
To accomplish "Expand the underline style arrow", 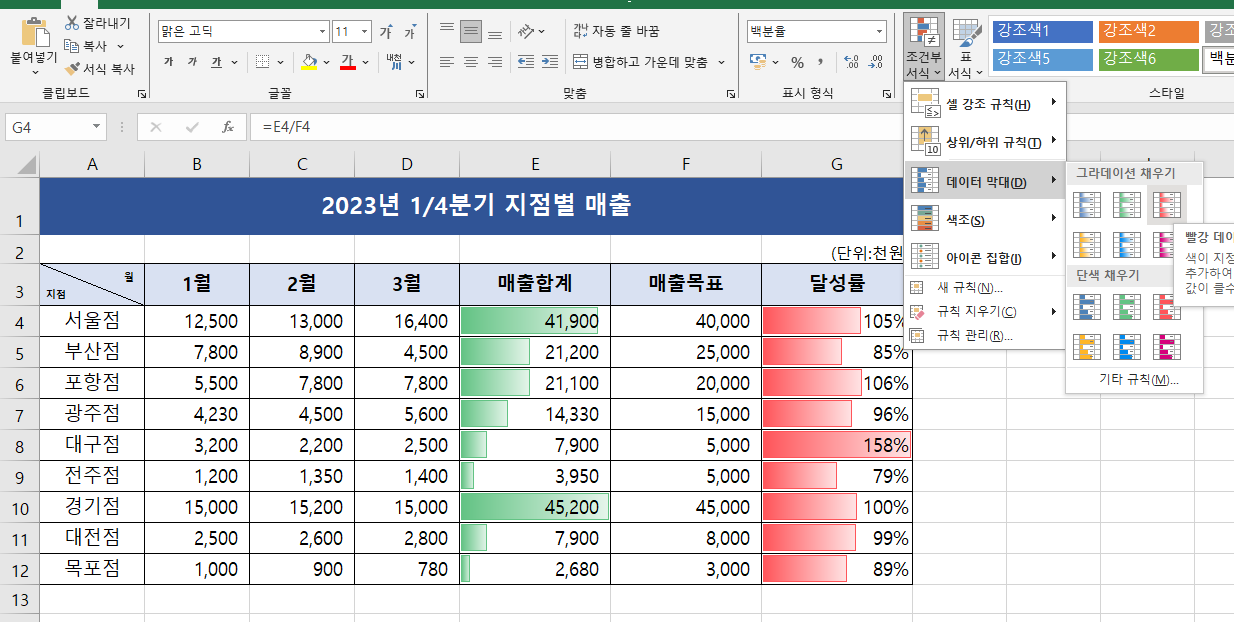I will coord(232,62).
